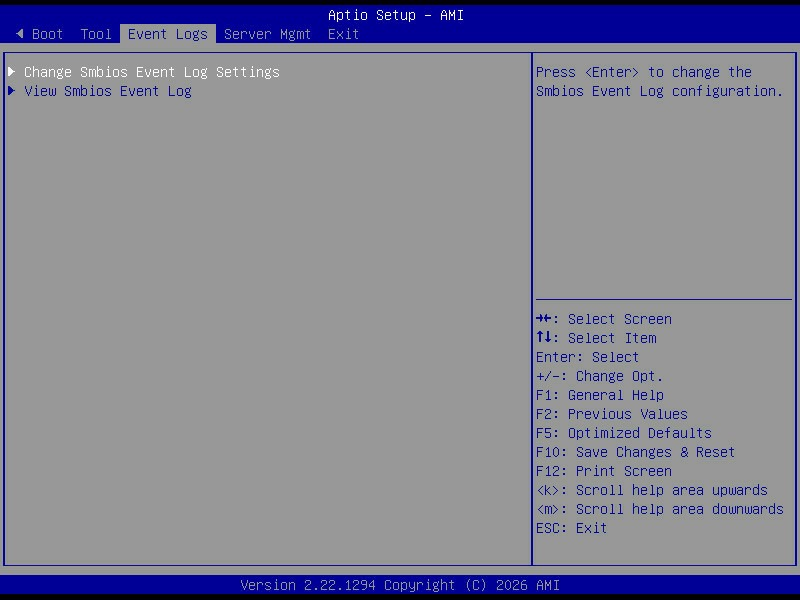Viewport: 800px width, 600px height.
Task: Click the up-down arrows Select Item icon
Action: click(543, 337)
